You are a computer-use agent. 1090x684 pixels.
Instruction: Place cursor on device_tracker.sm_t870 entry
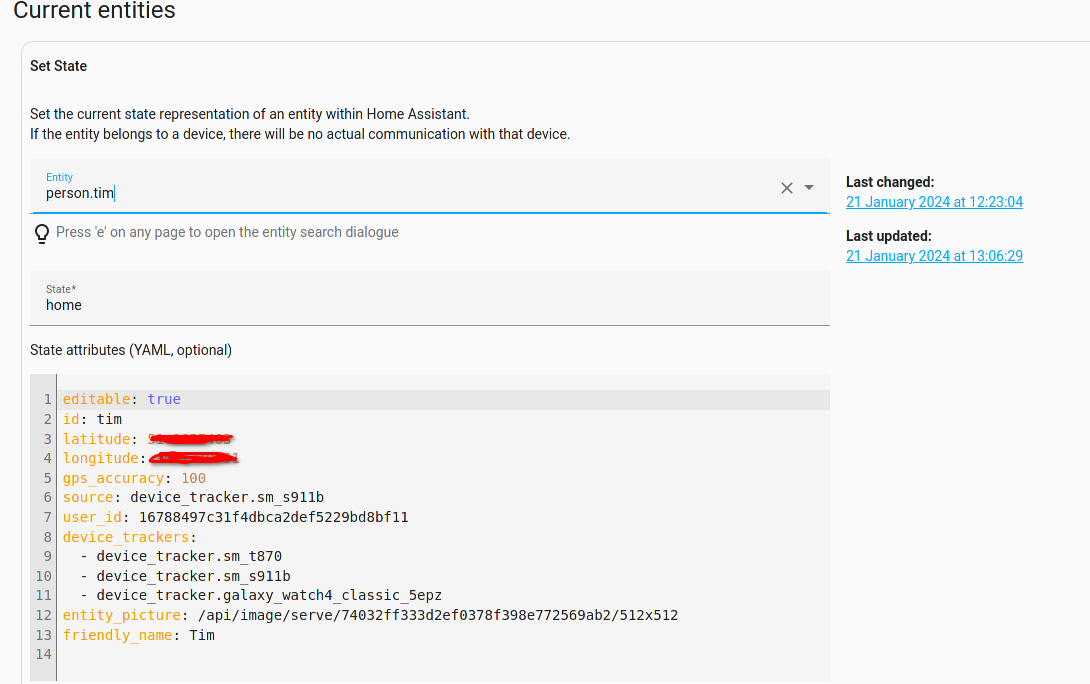coord(189,556)
